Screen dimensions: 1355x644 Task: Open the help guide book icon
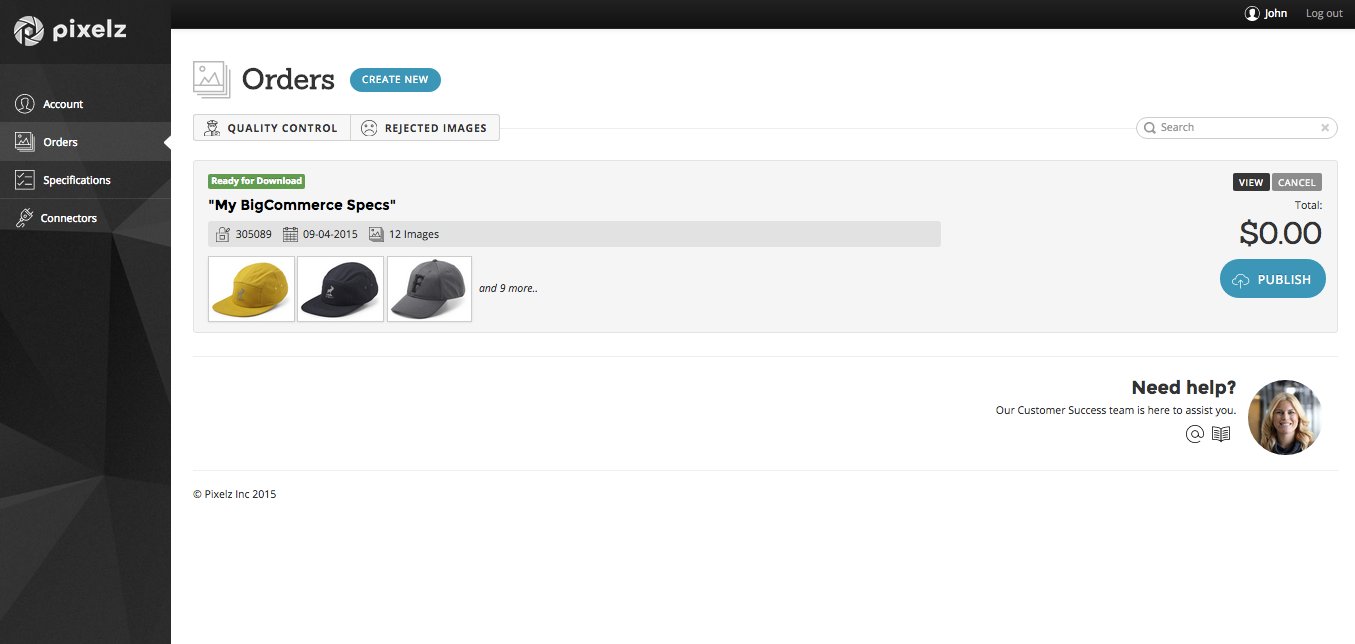[1221, 434]
